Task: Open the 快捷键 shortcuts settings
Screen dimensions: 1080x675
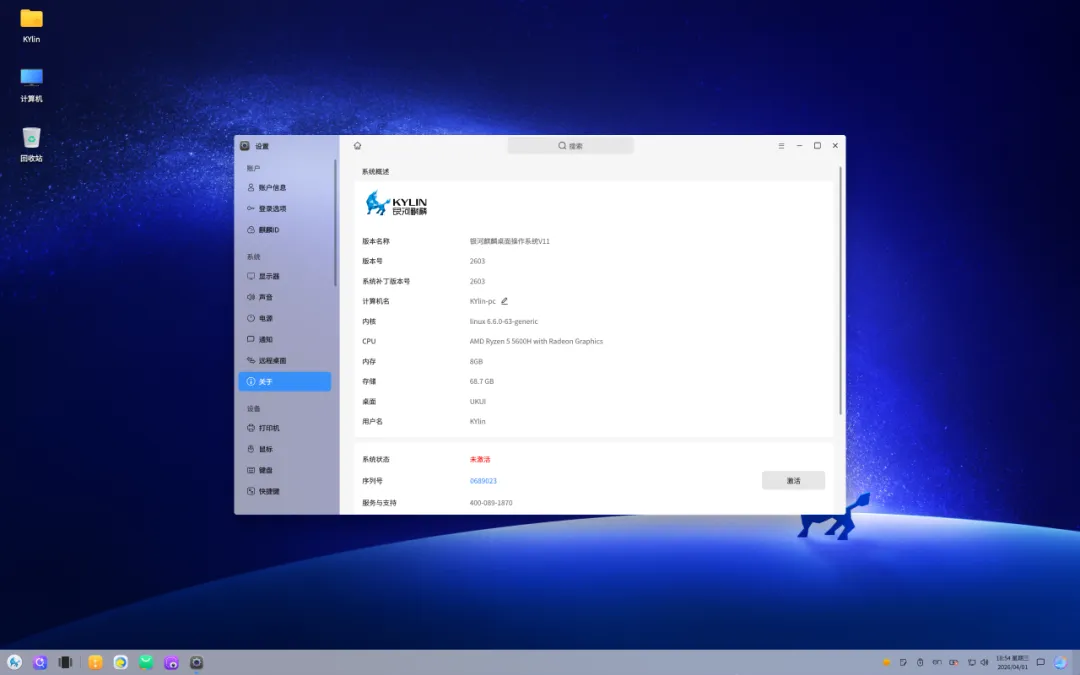Action: [x=284, y=491]
